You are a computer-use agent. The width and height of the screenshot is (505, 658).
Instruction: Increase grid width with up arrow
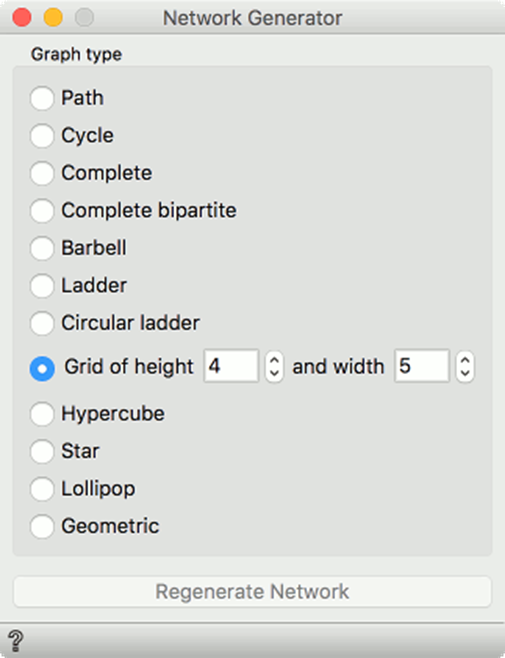[465, 360]
